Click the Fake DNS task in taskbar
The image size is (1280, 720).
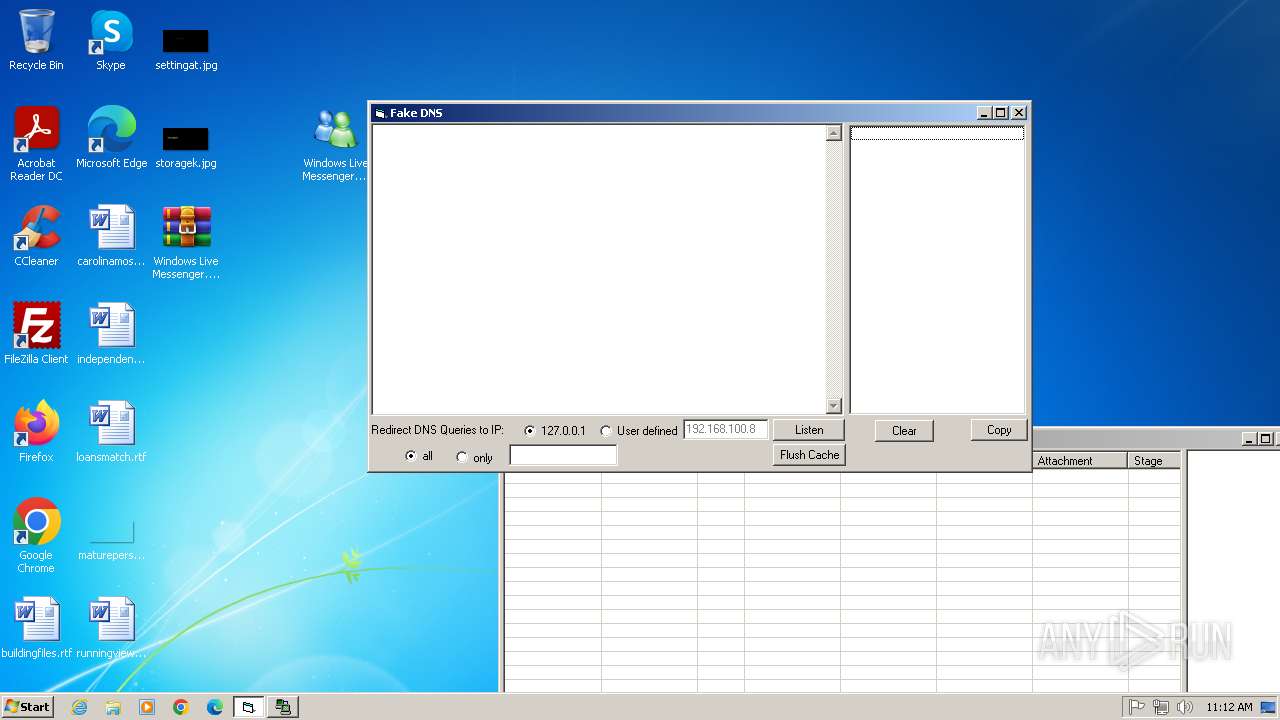point(249,707)
